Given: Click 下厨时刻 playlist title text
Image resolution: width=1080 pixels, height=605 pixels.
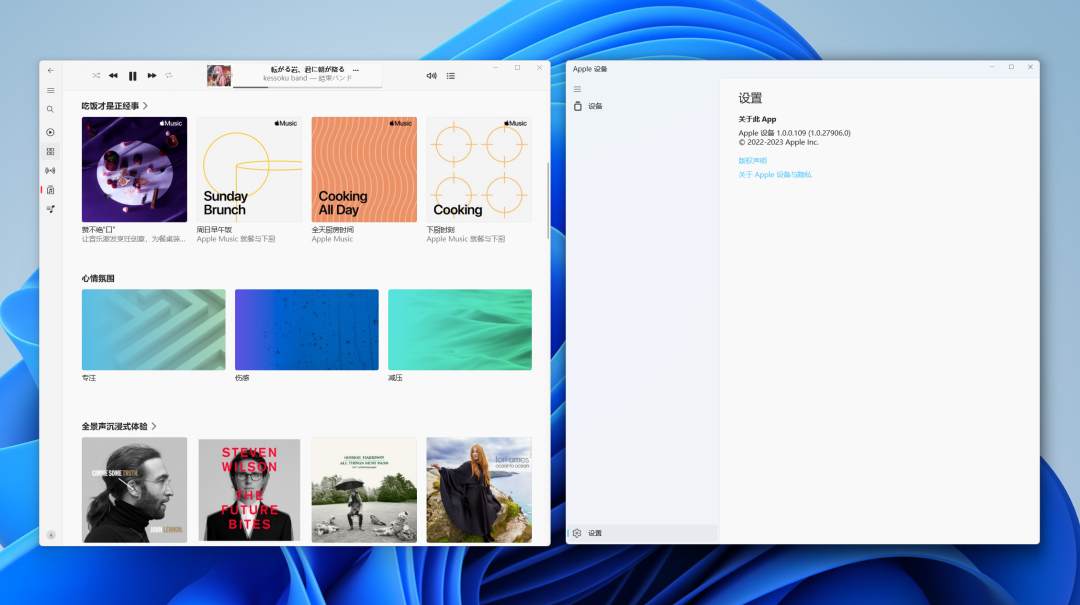Looking at the screenshot, I should pyautogui.click(x=440, y=230).
